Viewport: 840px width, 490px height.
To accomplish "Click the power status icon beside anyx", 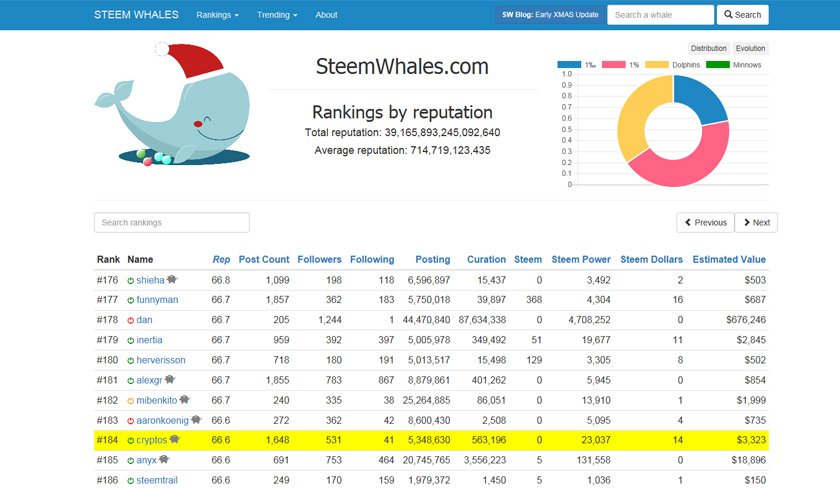I will click(x=130, y=461).
